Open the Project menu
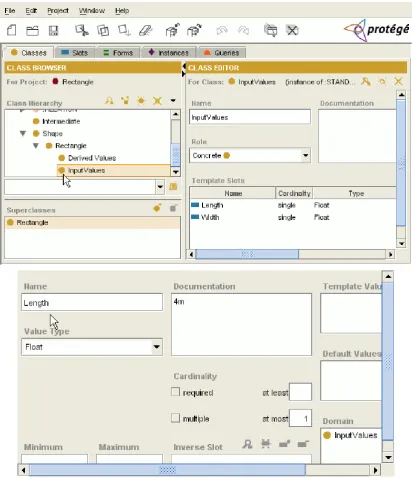Image resolution: width=413 pixels, height=478 pixels. [58, 11]
